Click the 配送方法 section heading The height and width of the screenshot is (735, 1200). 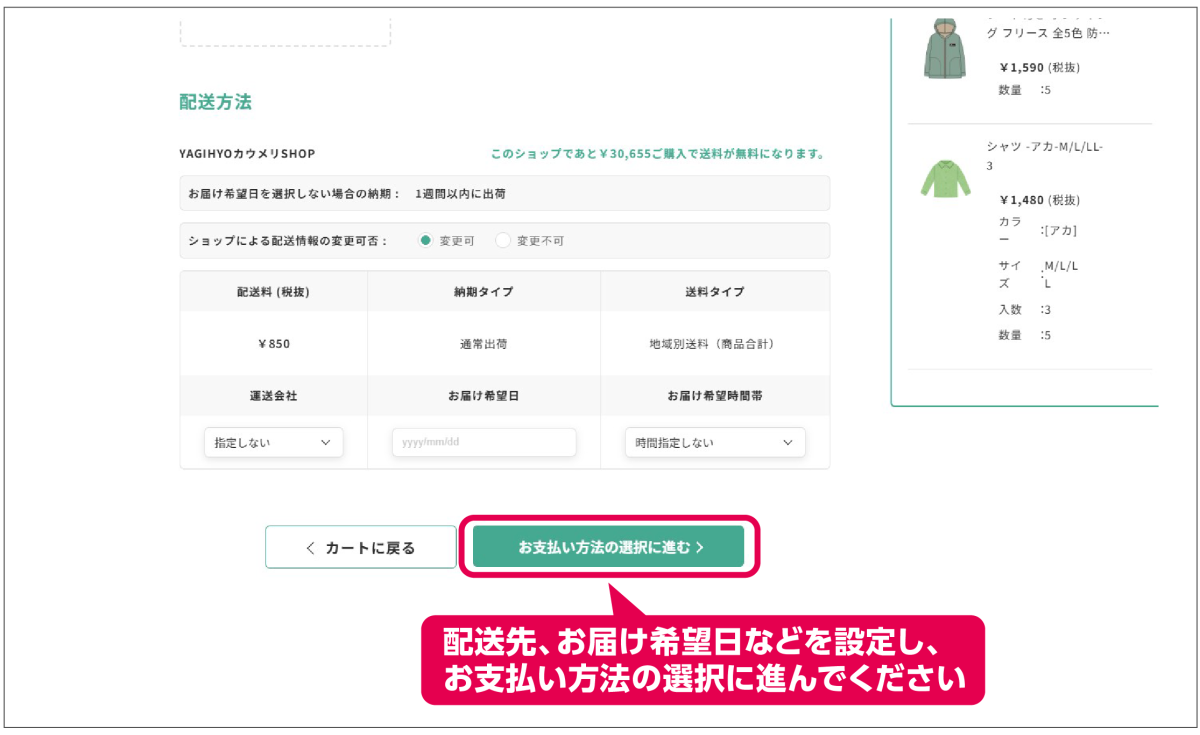[x=215, y=102]
